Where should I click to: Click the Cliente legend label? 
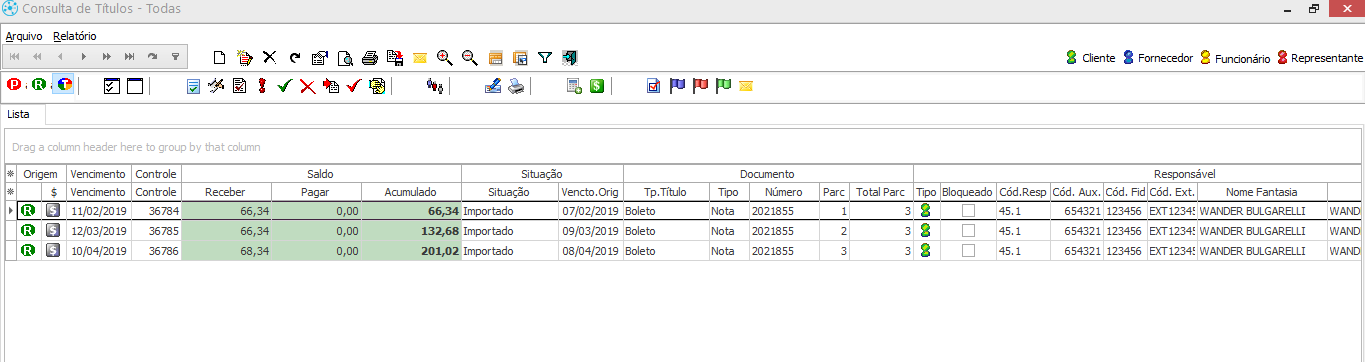coord(1098,58)
